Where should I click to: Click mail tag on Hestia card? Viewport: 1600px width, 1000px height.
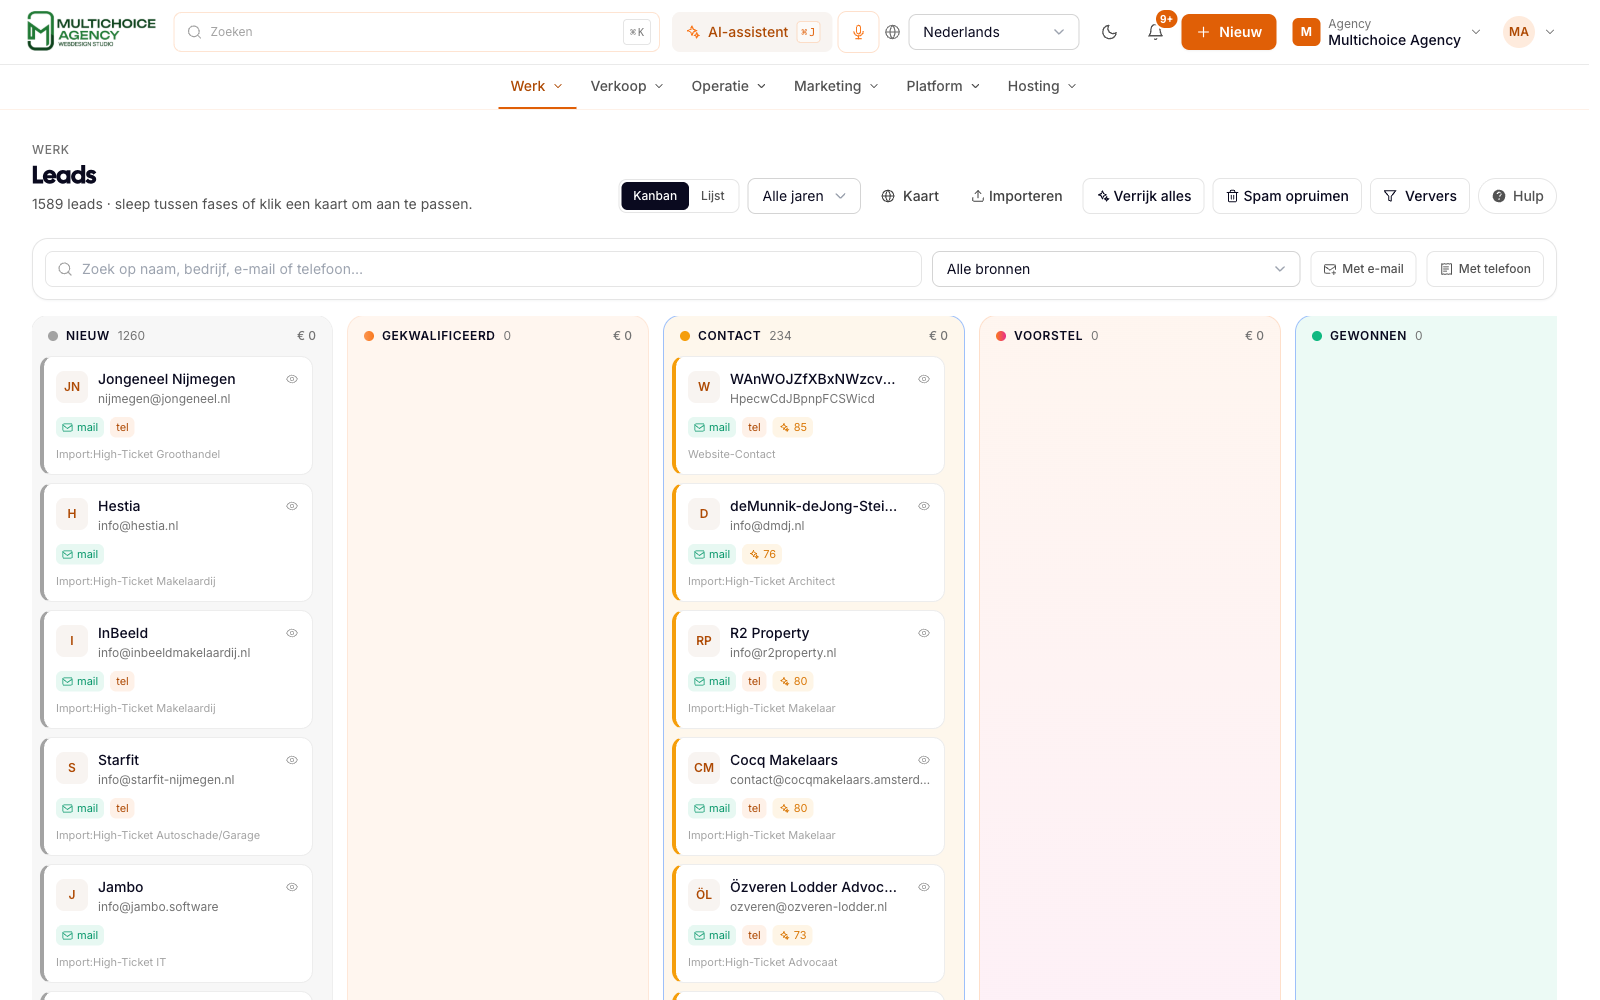[x=80, y=554]
